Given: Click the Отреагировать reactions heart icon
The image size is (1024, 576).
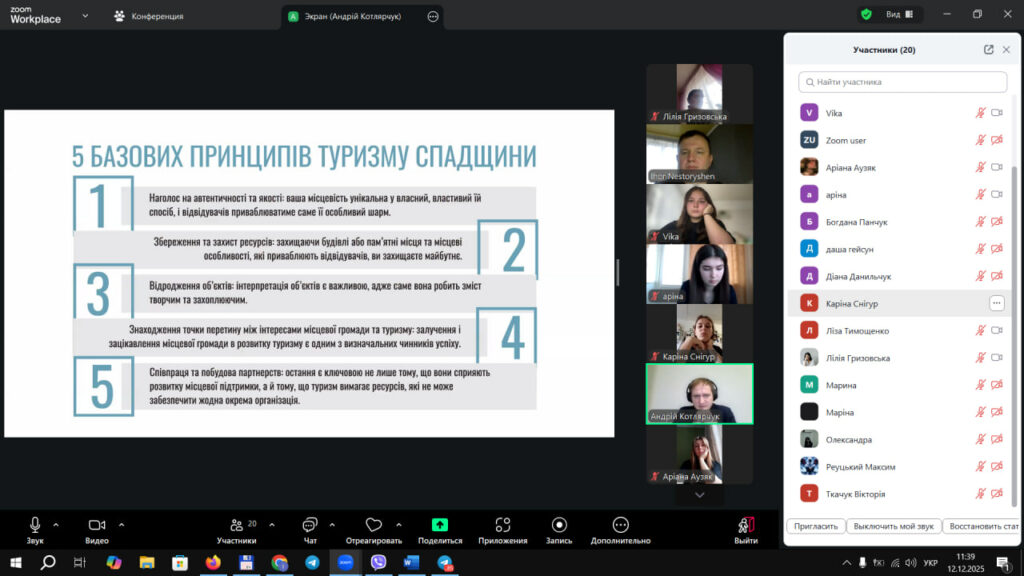Looking at the screenshot, I should coord(374,525).
